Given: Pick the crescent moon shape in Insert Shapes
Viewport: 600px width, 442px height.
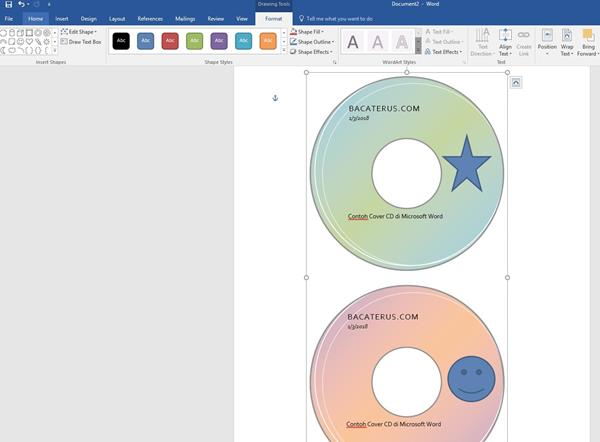Looking at the screenshot, I should (x=3, y=51).
